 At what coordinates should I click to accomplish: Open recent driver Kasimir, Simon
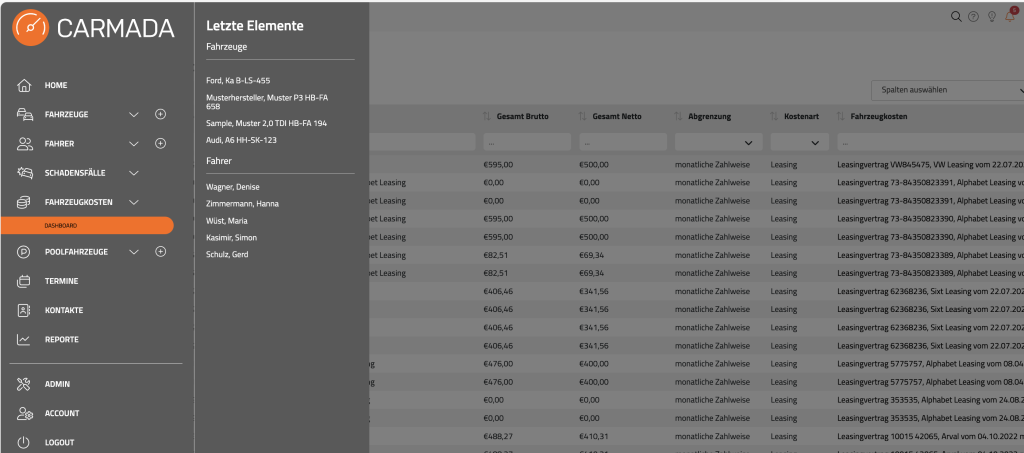pyautogui.click(x=231, y=238)
